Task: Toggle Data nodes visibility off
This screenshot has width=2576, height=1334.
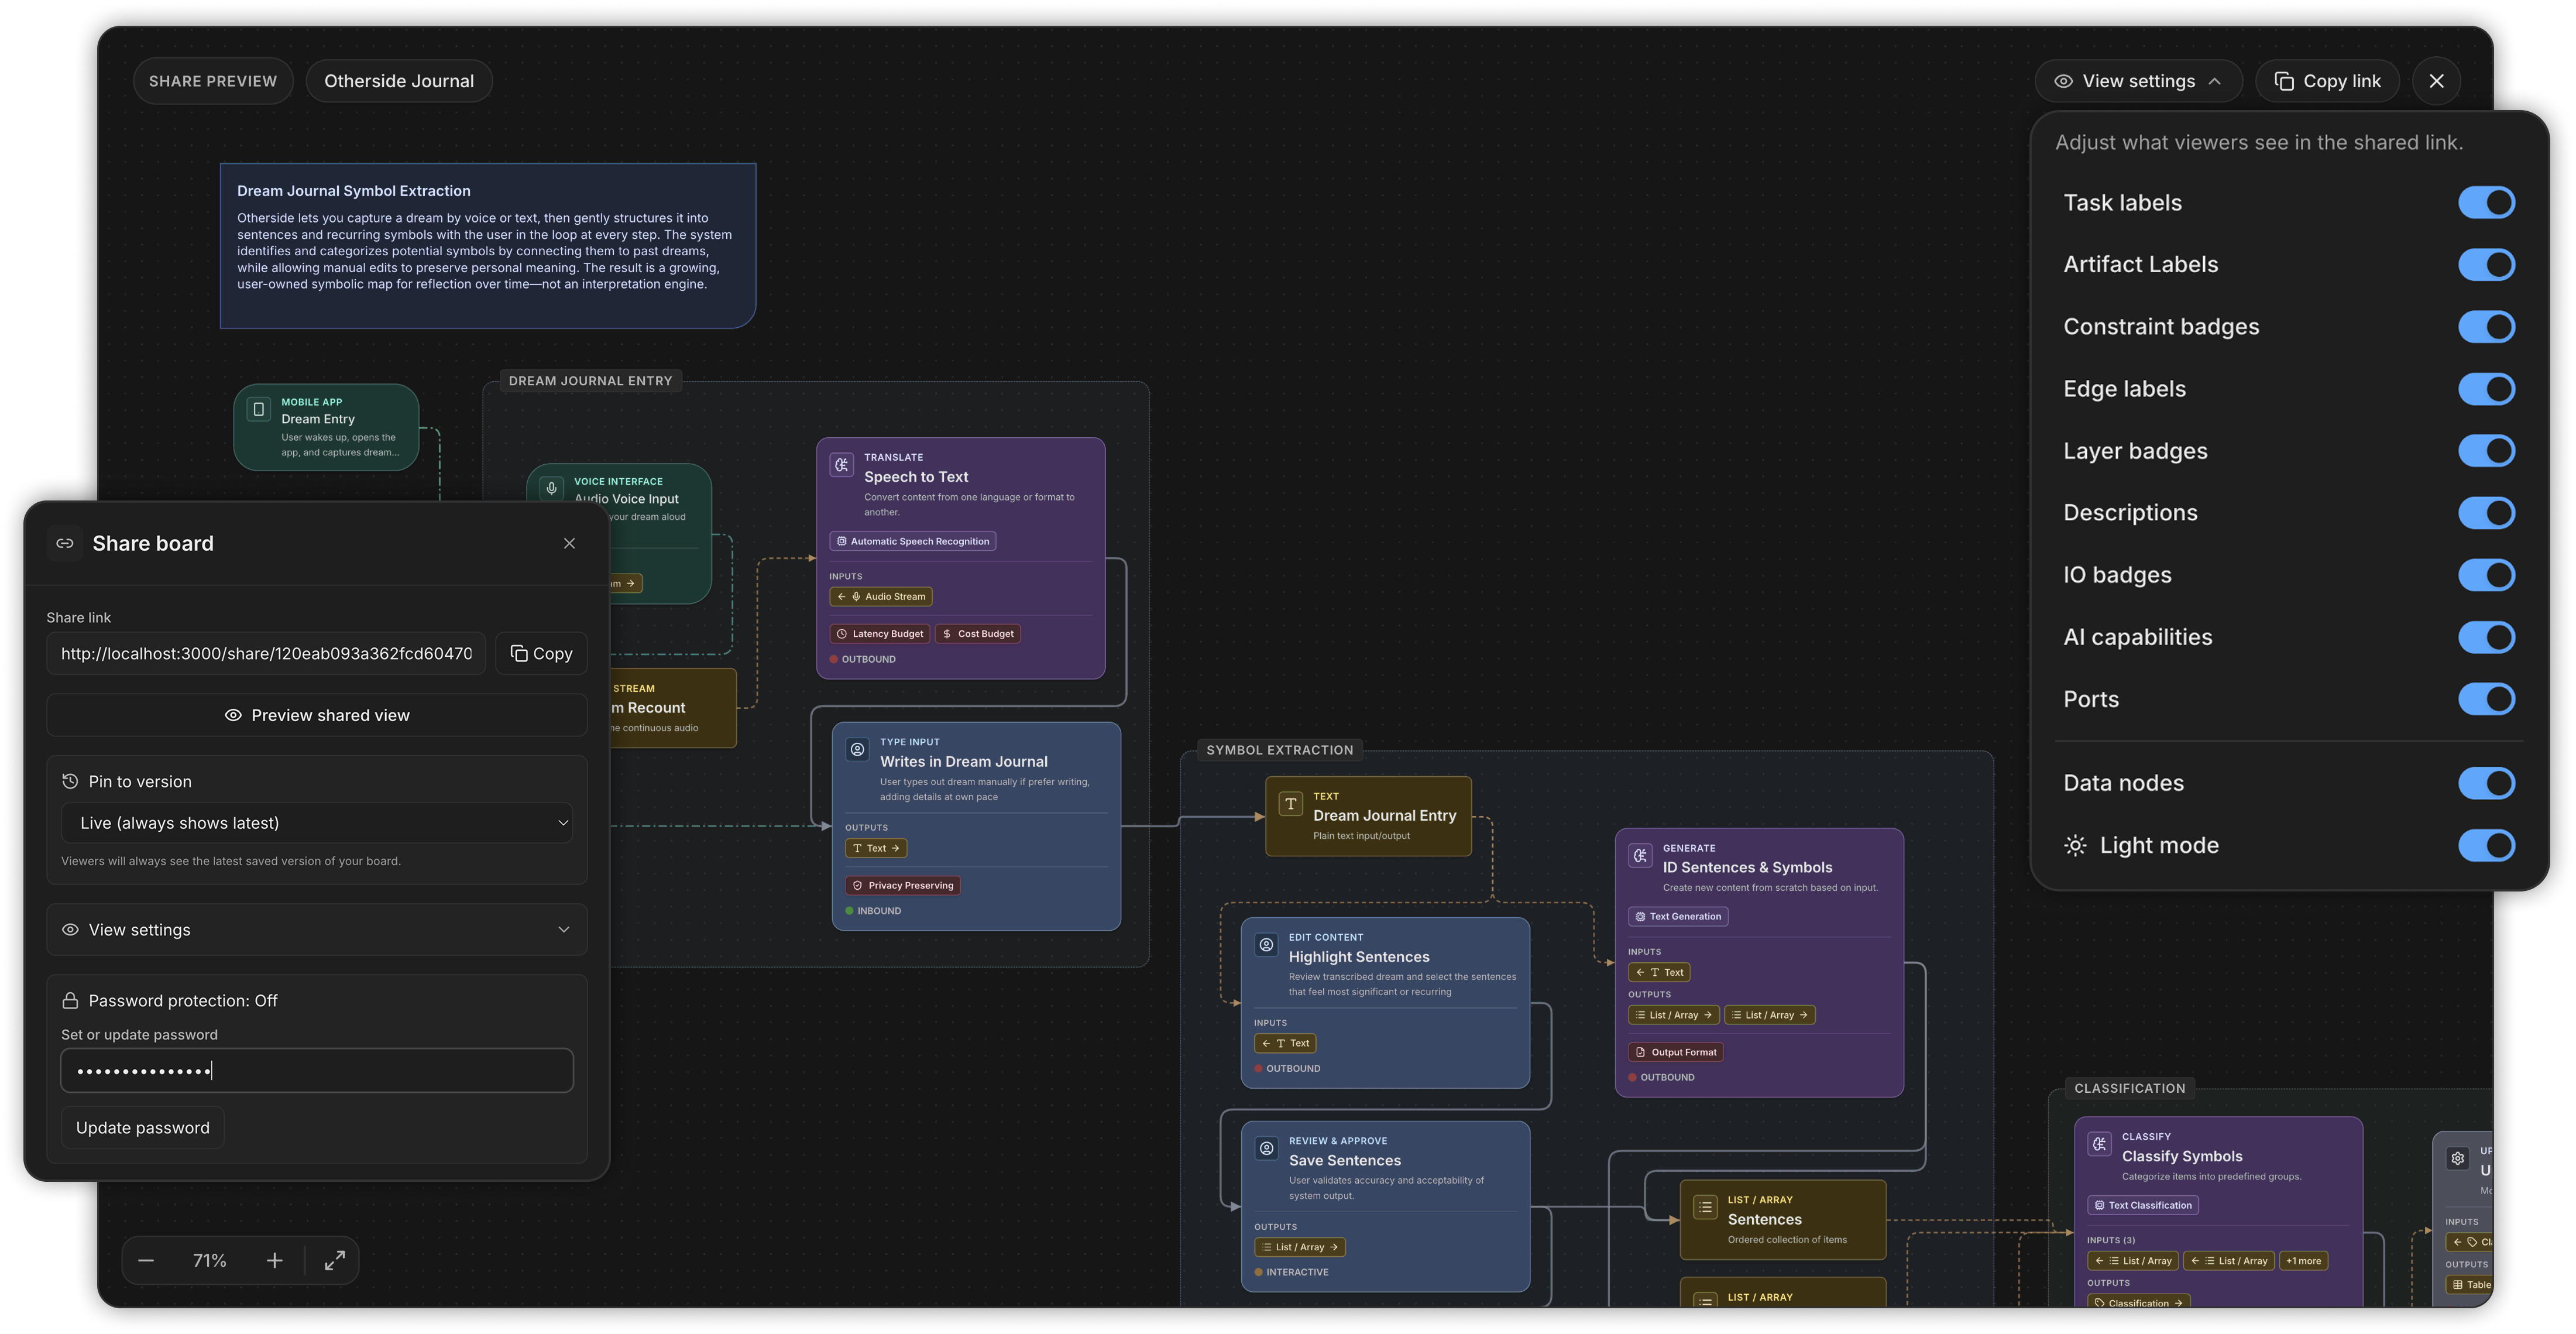Action: click(x=2487, y=783)
